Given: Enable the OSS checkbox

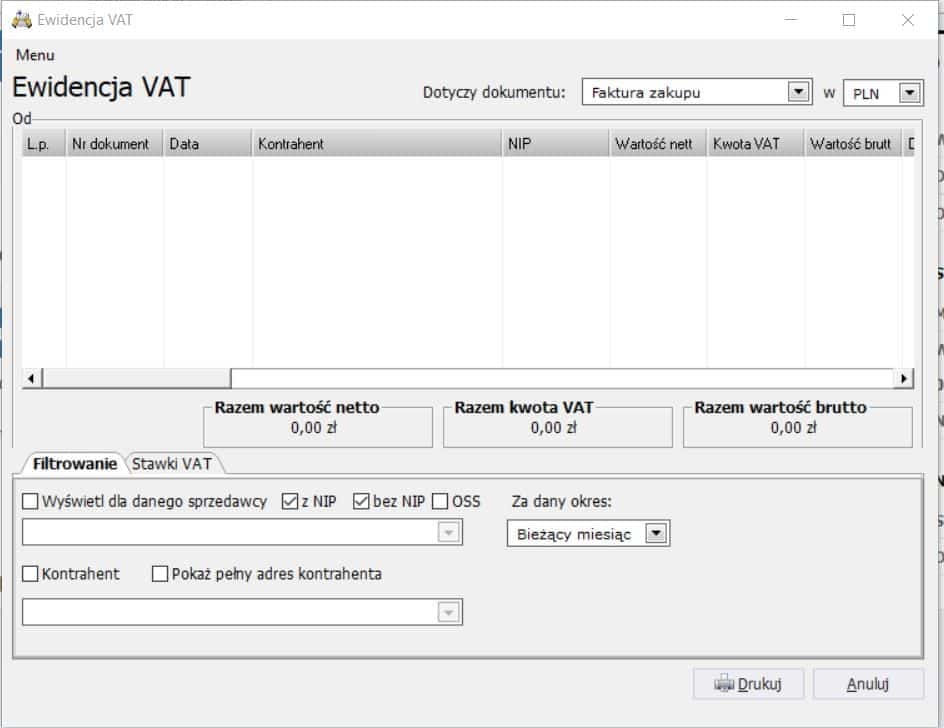Looking at the screenshot, I should click(x=441, y=502).
